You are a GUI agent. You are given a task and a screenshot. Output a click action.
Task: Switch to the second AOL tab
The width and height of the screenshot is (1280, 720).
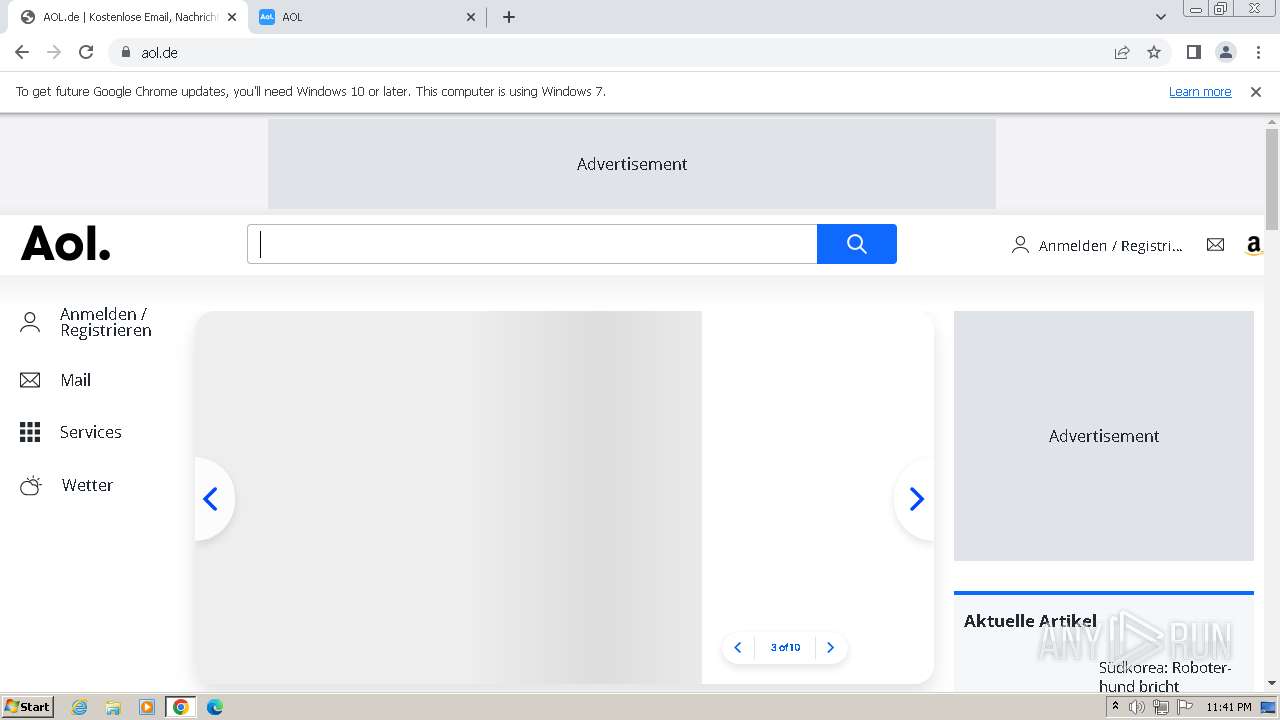368,17
